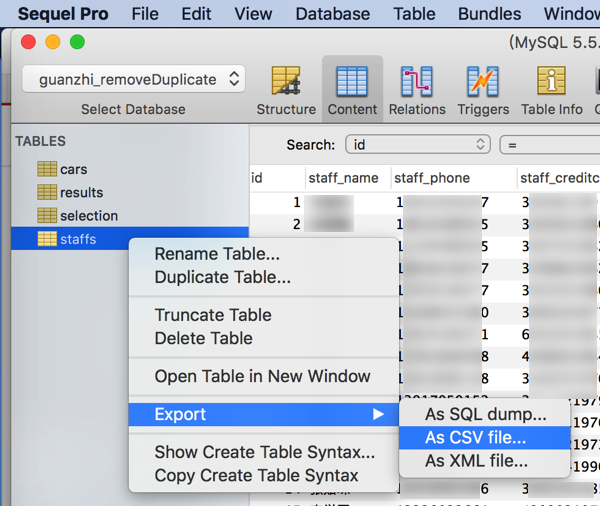This screenshot has height=506, width=600.
Task: Click the selection table icon
Action: [x=47, y=215]
